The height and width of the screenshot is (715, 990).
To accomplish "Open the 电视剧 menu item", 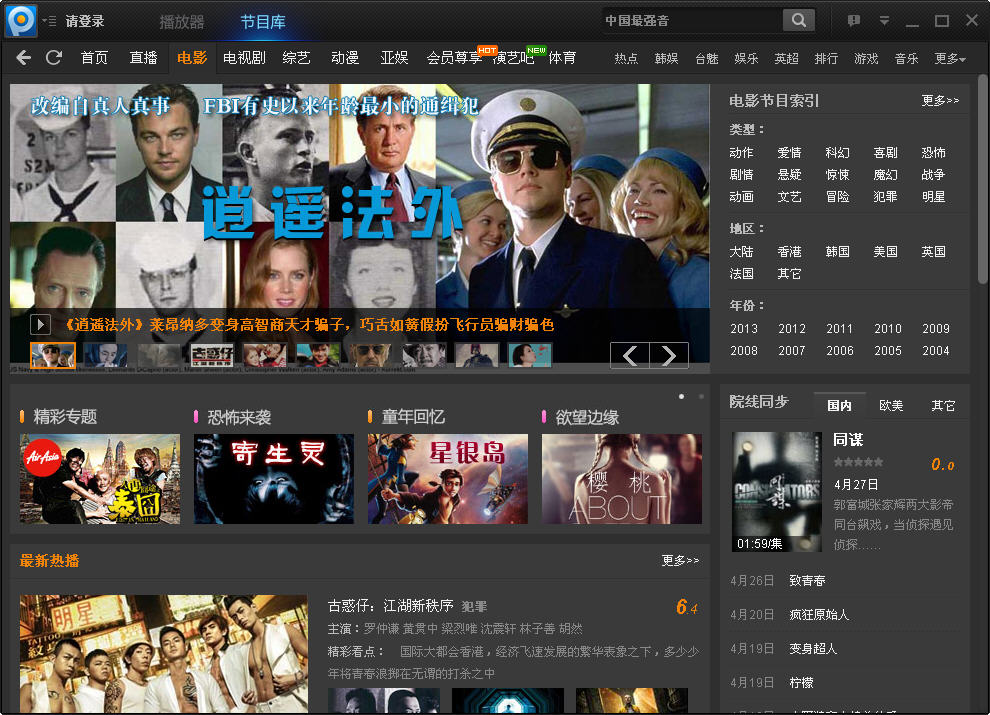I will (x=244, y=58).
